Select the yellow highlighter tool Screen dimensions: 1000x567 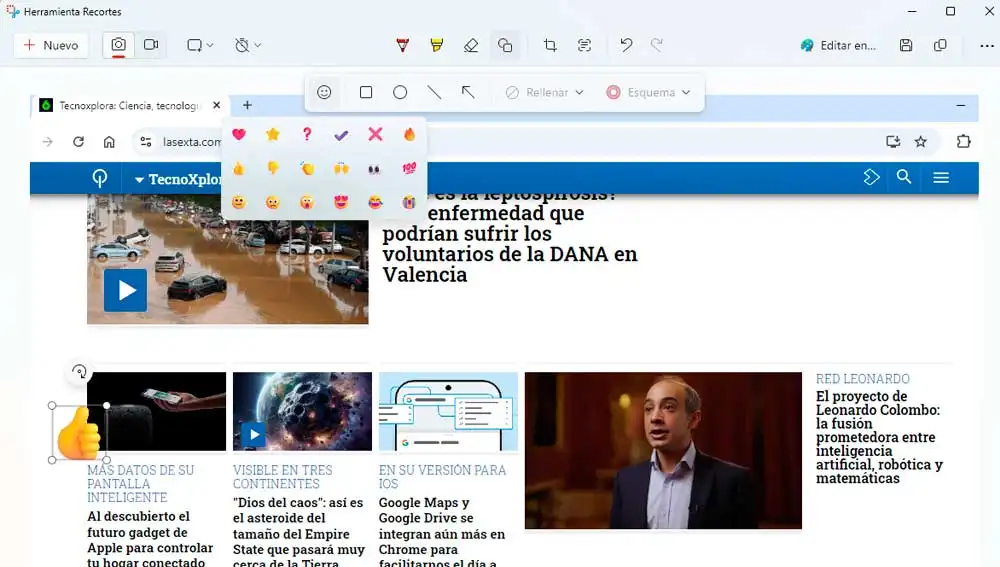click(x=436, y=45)
